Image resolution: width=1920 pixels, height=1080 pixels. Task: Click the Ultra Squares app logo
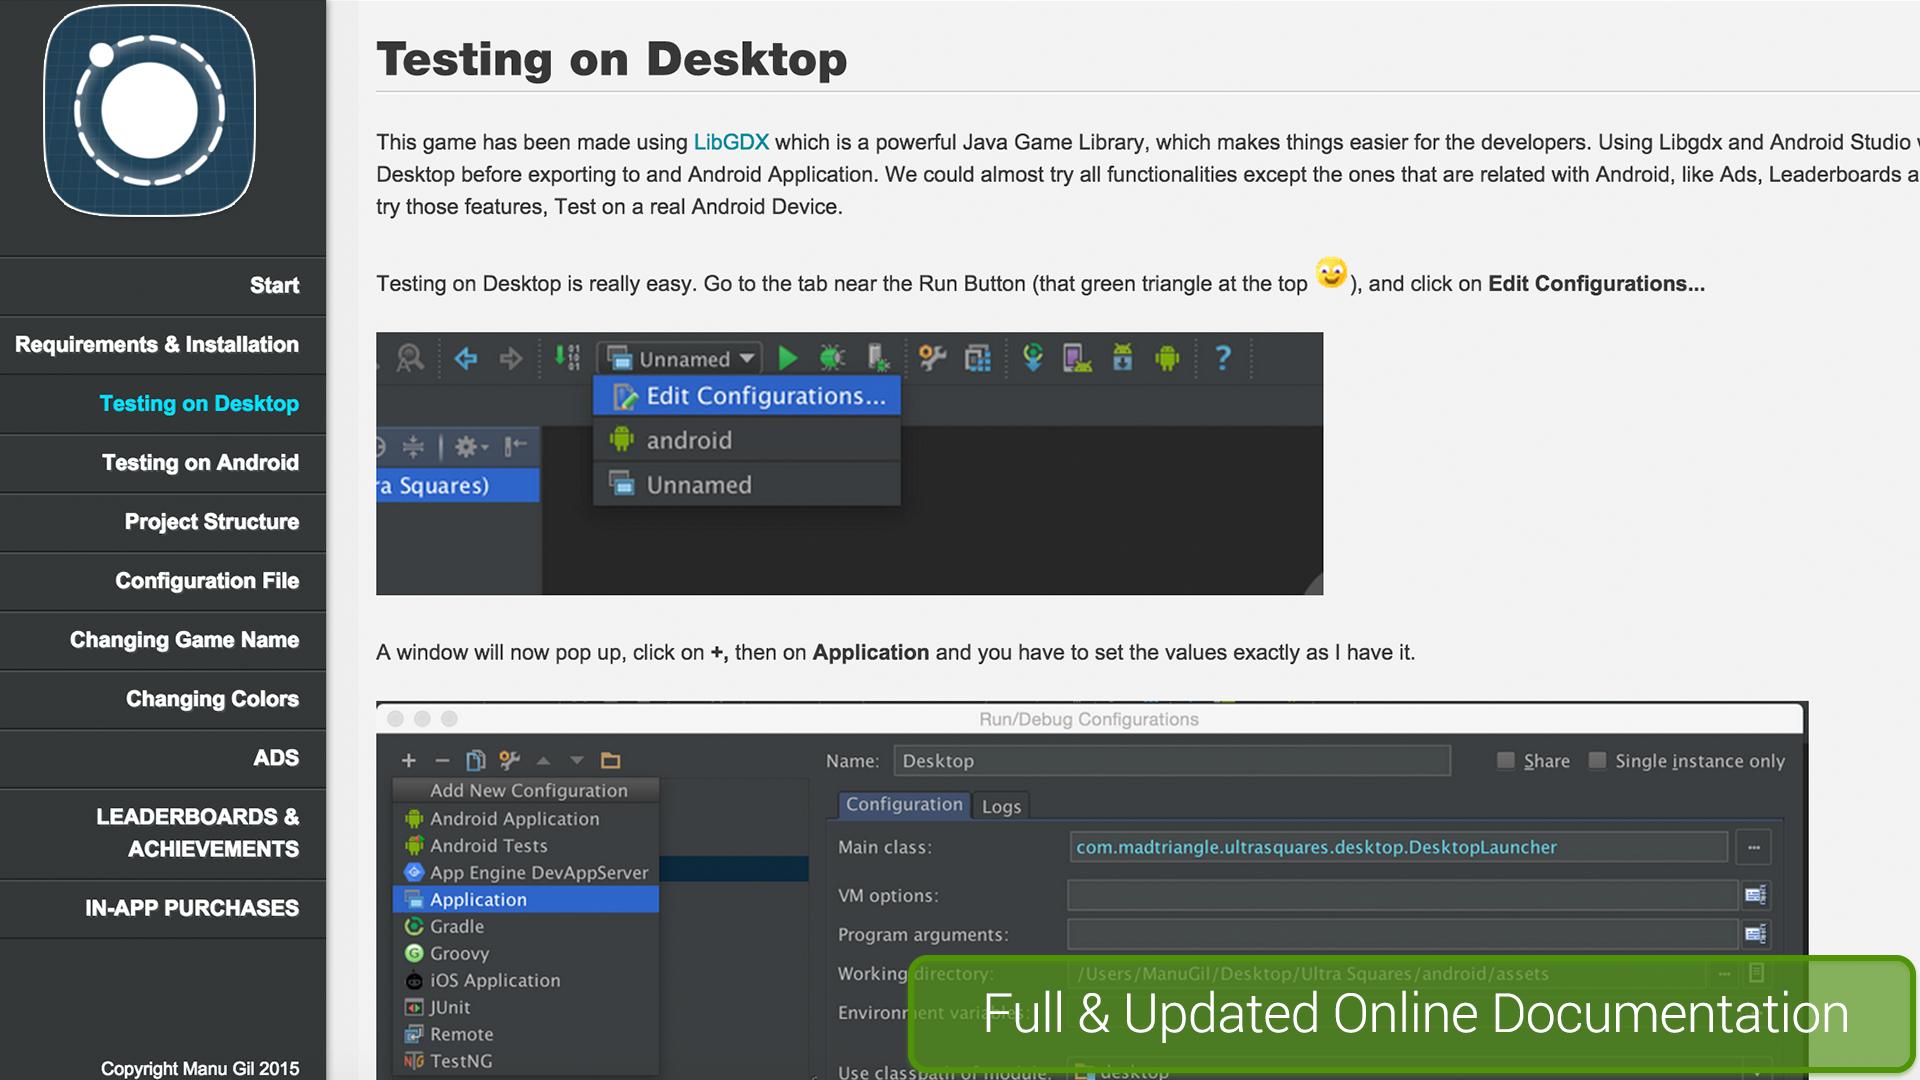coord(150,110)
